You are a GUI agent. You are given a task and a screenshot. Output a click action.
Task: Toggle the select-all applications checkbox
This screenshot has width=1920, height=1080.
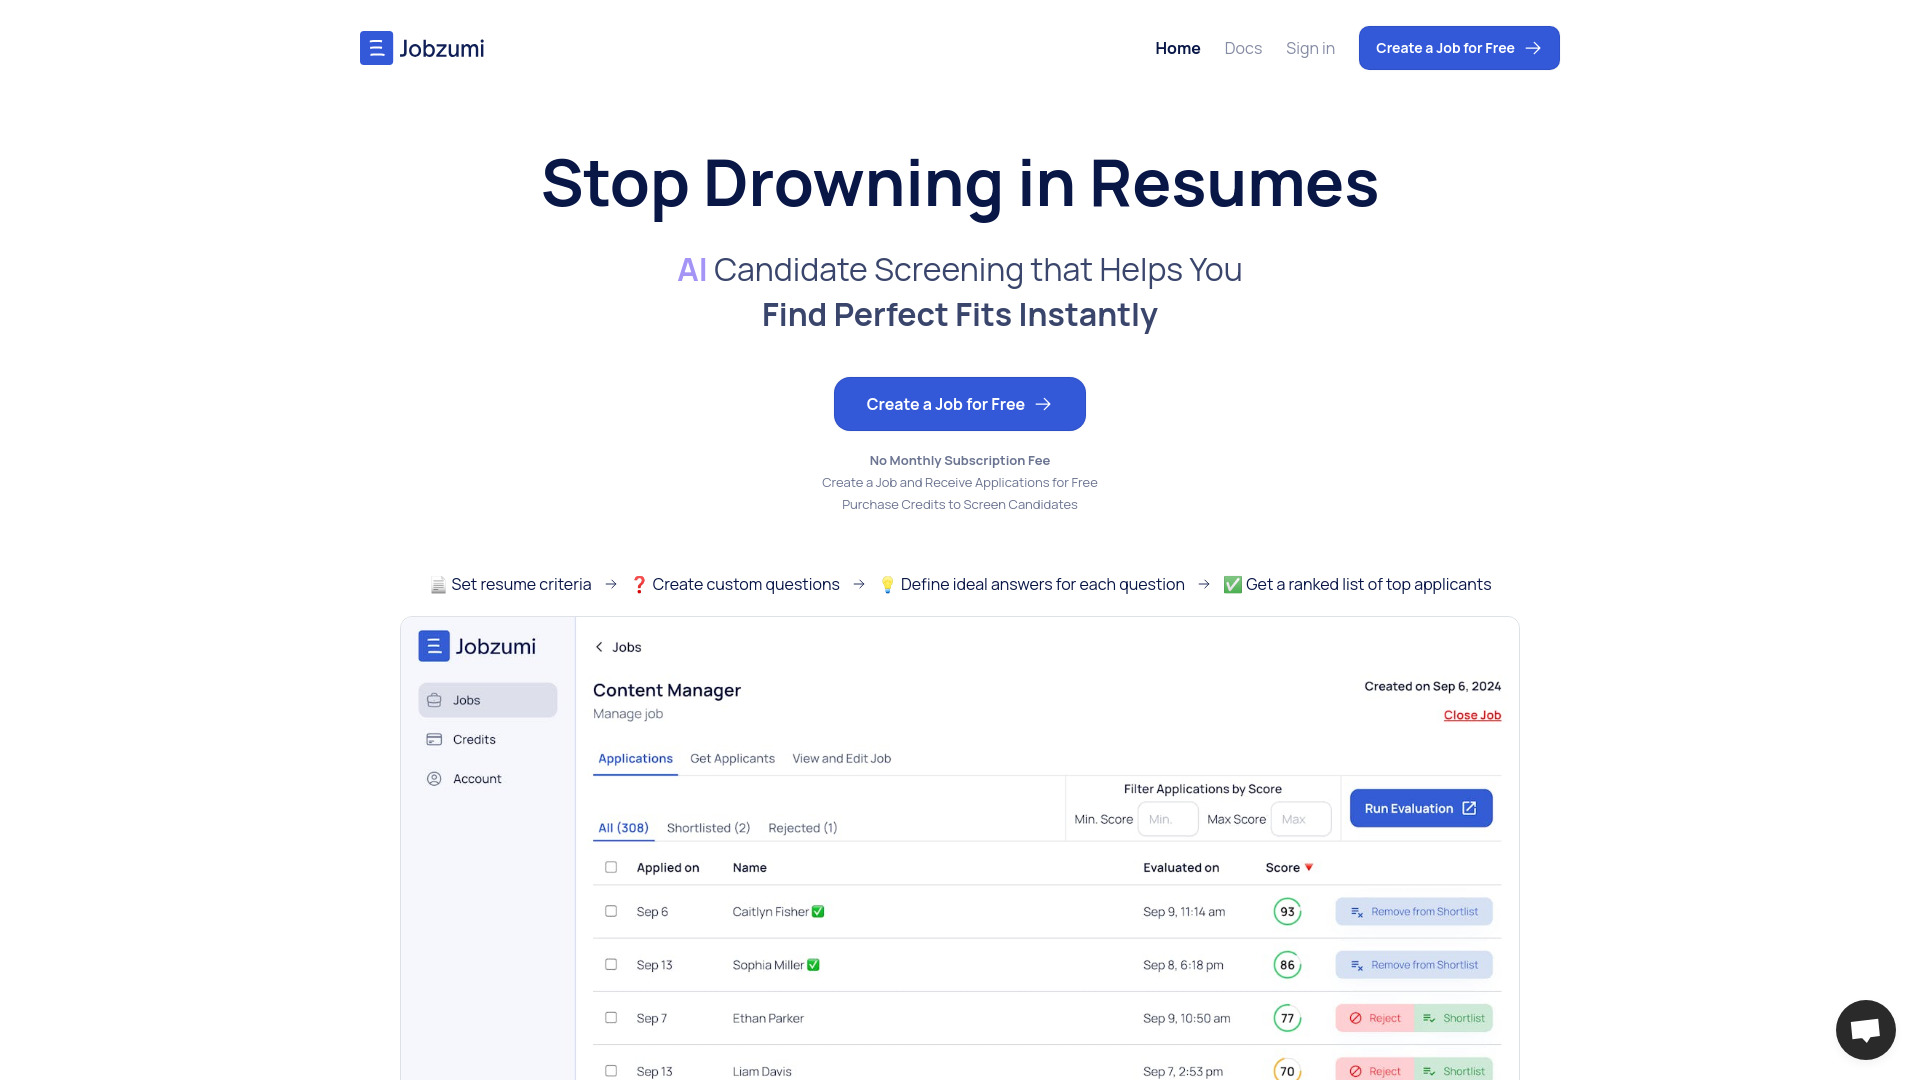click(x=611, y=868)
